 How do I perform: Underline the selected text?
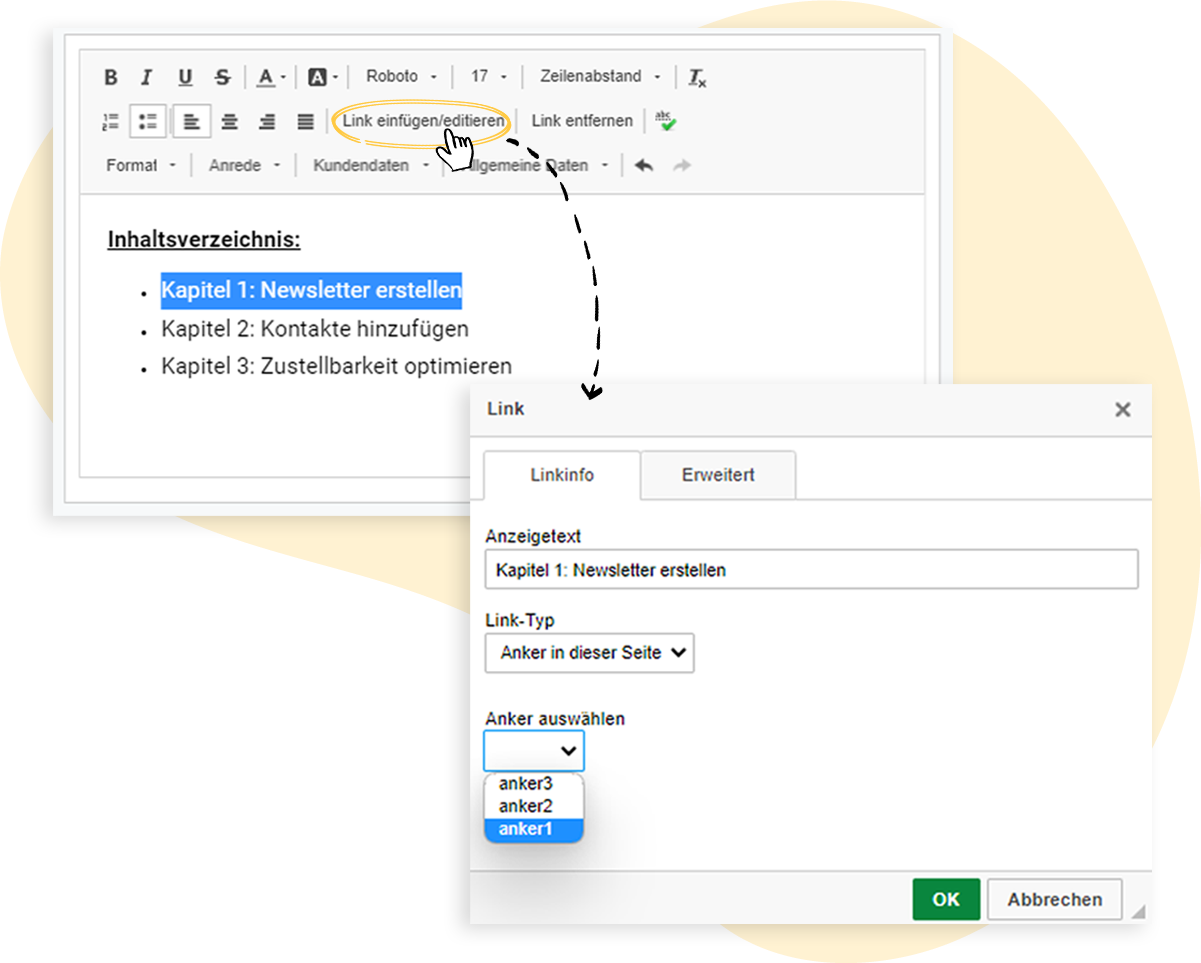tap(185, 77)
